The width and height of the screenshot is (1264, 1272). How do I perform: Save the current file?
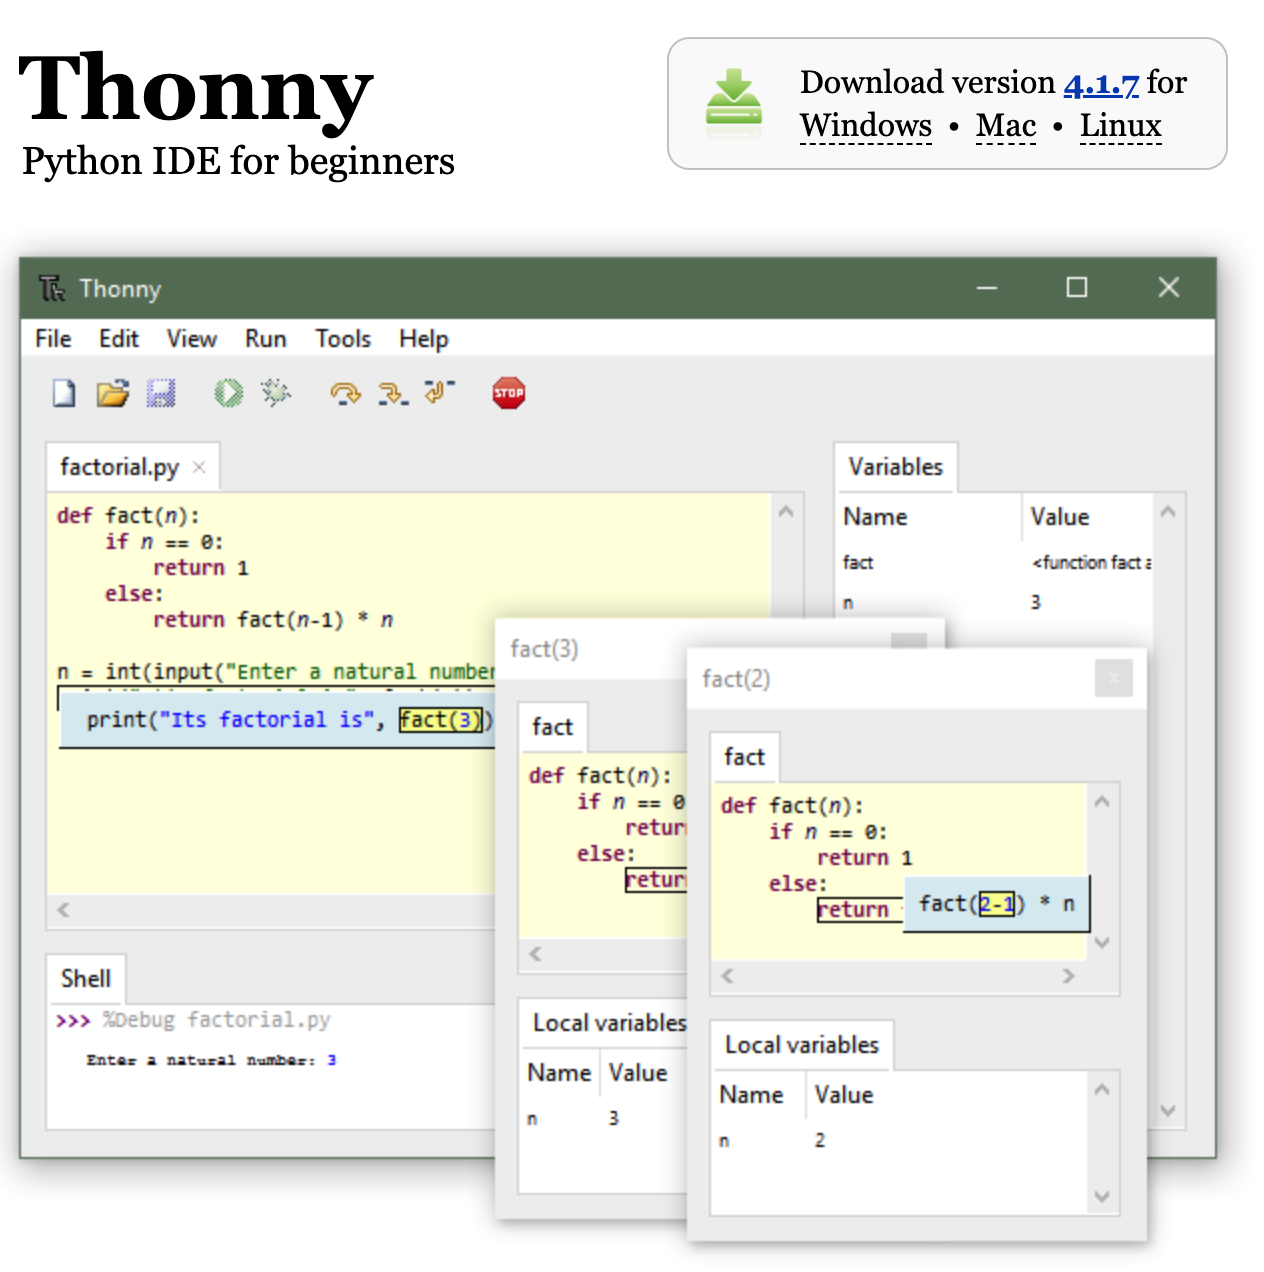click(162, 393)
